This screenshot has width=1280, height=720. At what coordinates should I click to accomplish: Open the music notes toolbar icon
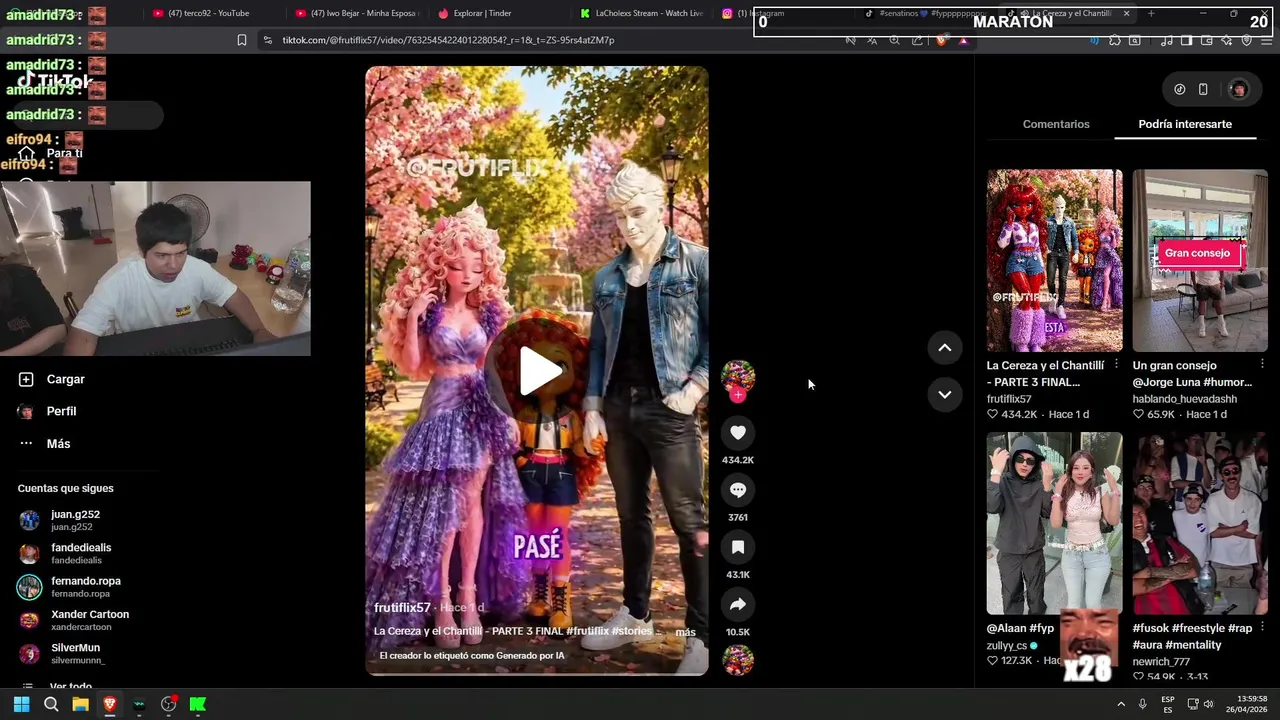click(1166, 40)
